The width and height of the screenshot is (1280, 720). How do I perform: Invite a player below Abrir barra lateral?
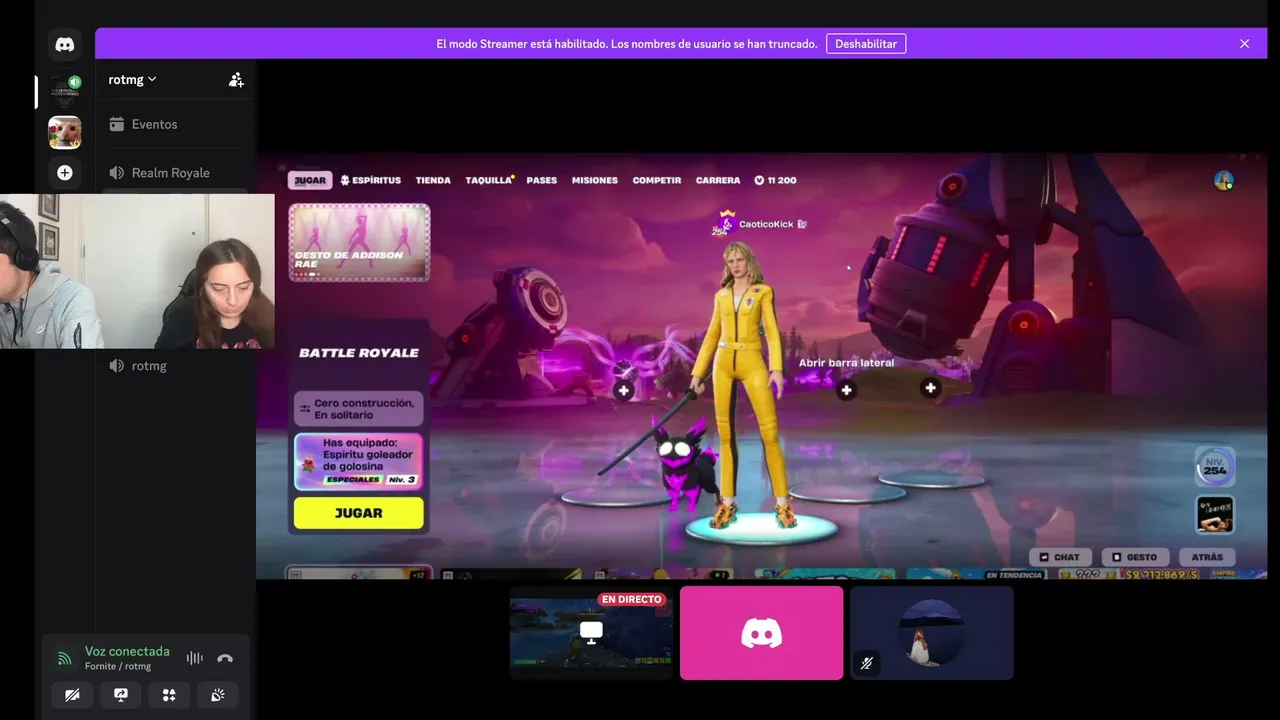[x=846, y=390]
